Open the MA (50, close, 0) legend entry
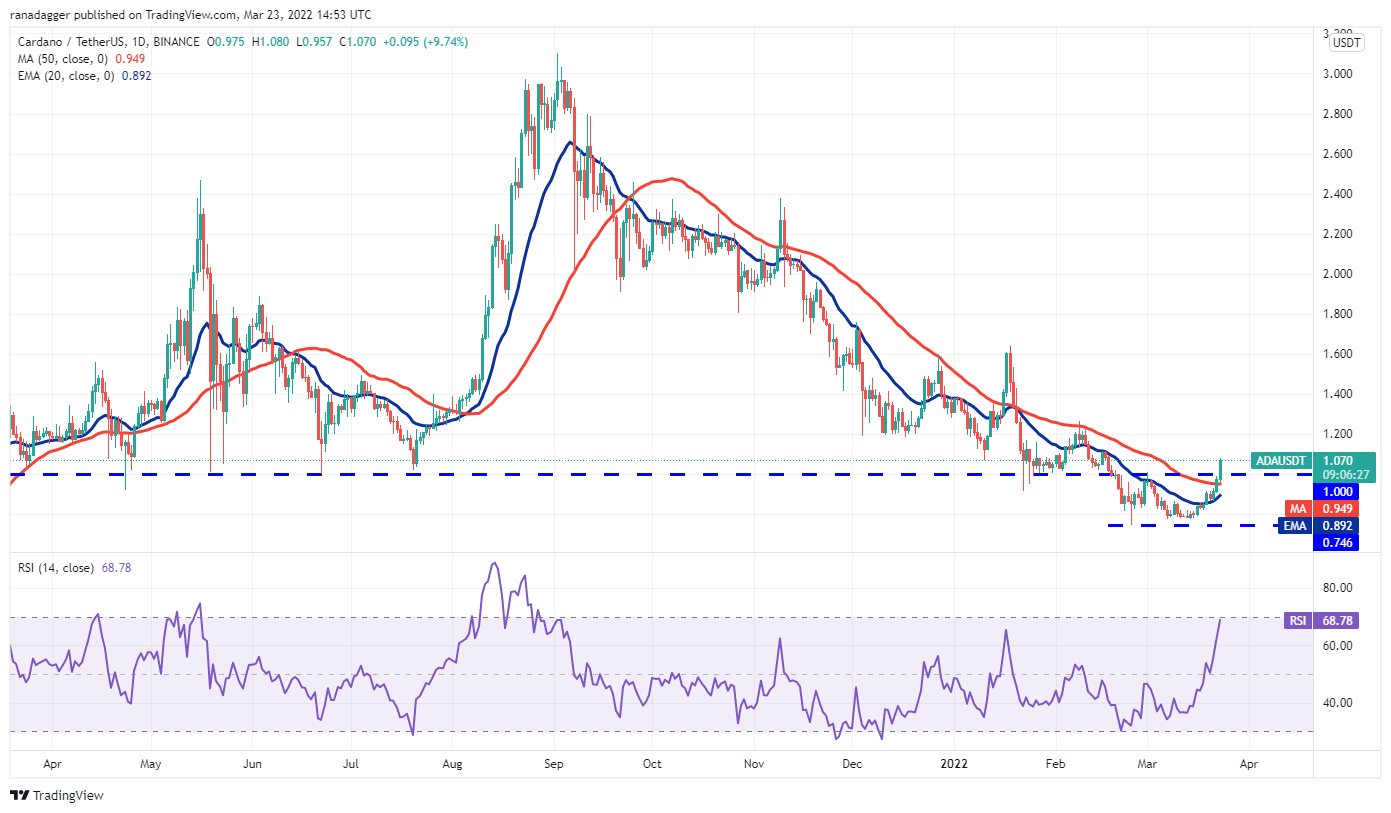1391x813 pixels. click(62, 58)
